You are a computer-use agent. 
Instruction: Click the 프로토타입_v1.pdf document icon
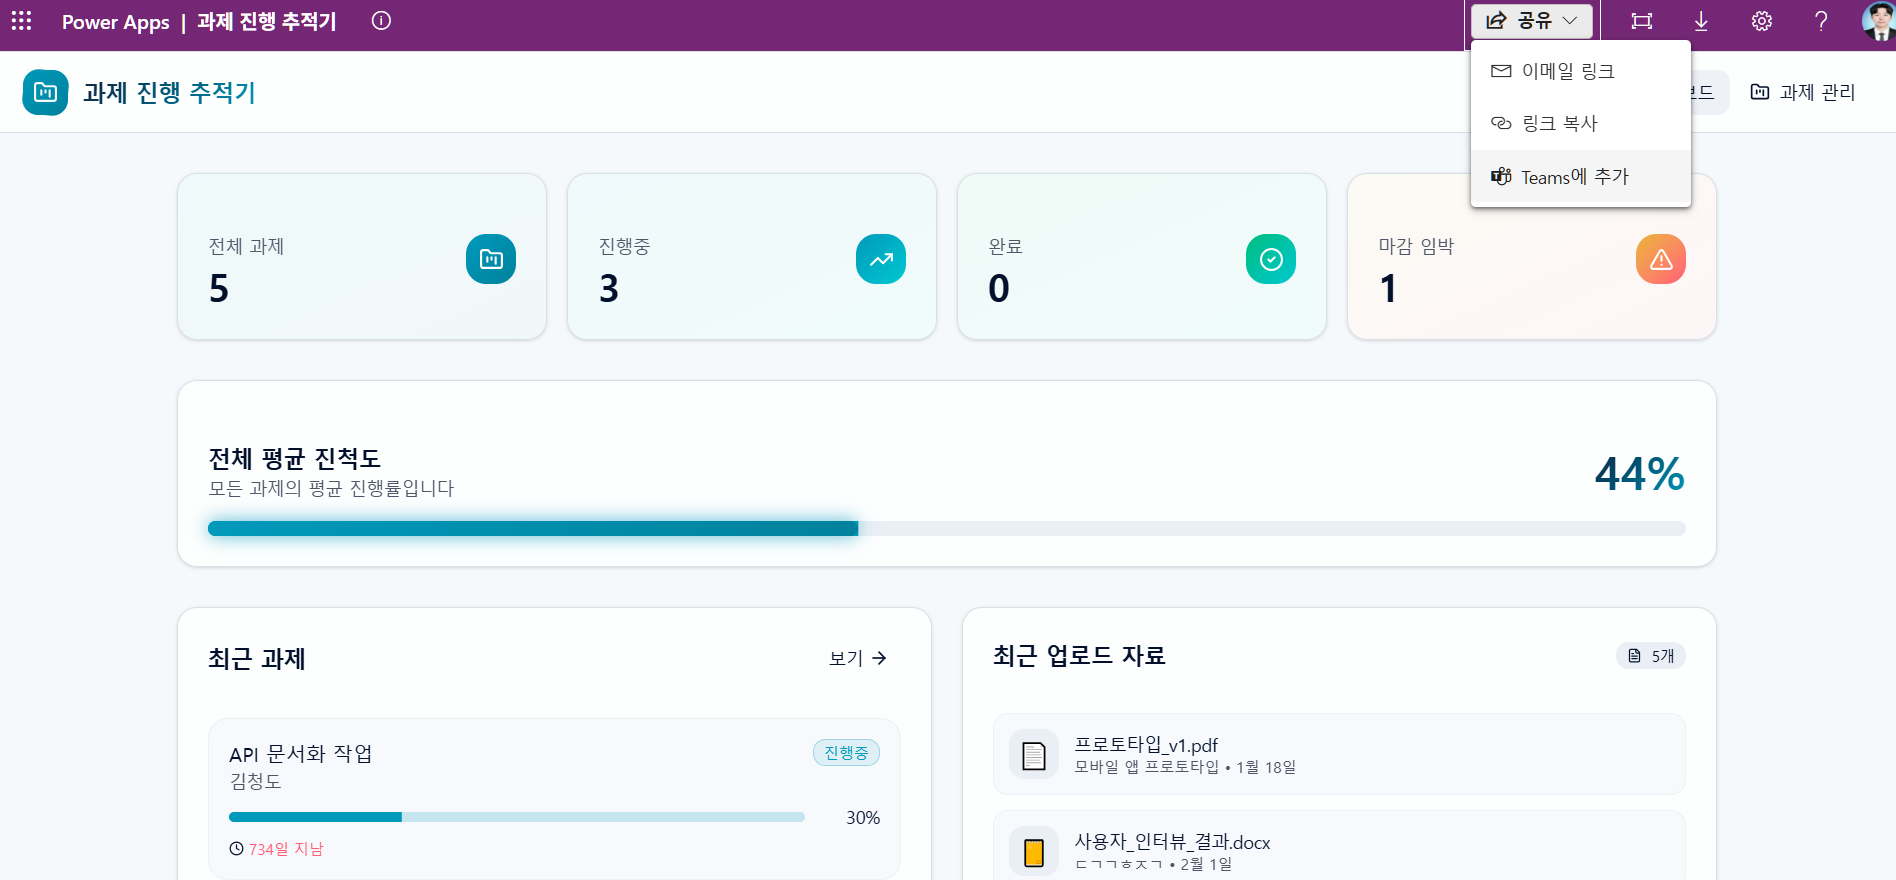[x=1034, y=755]
